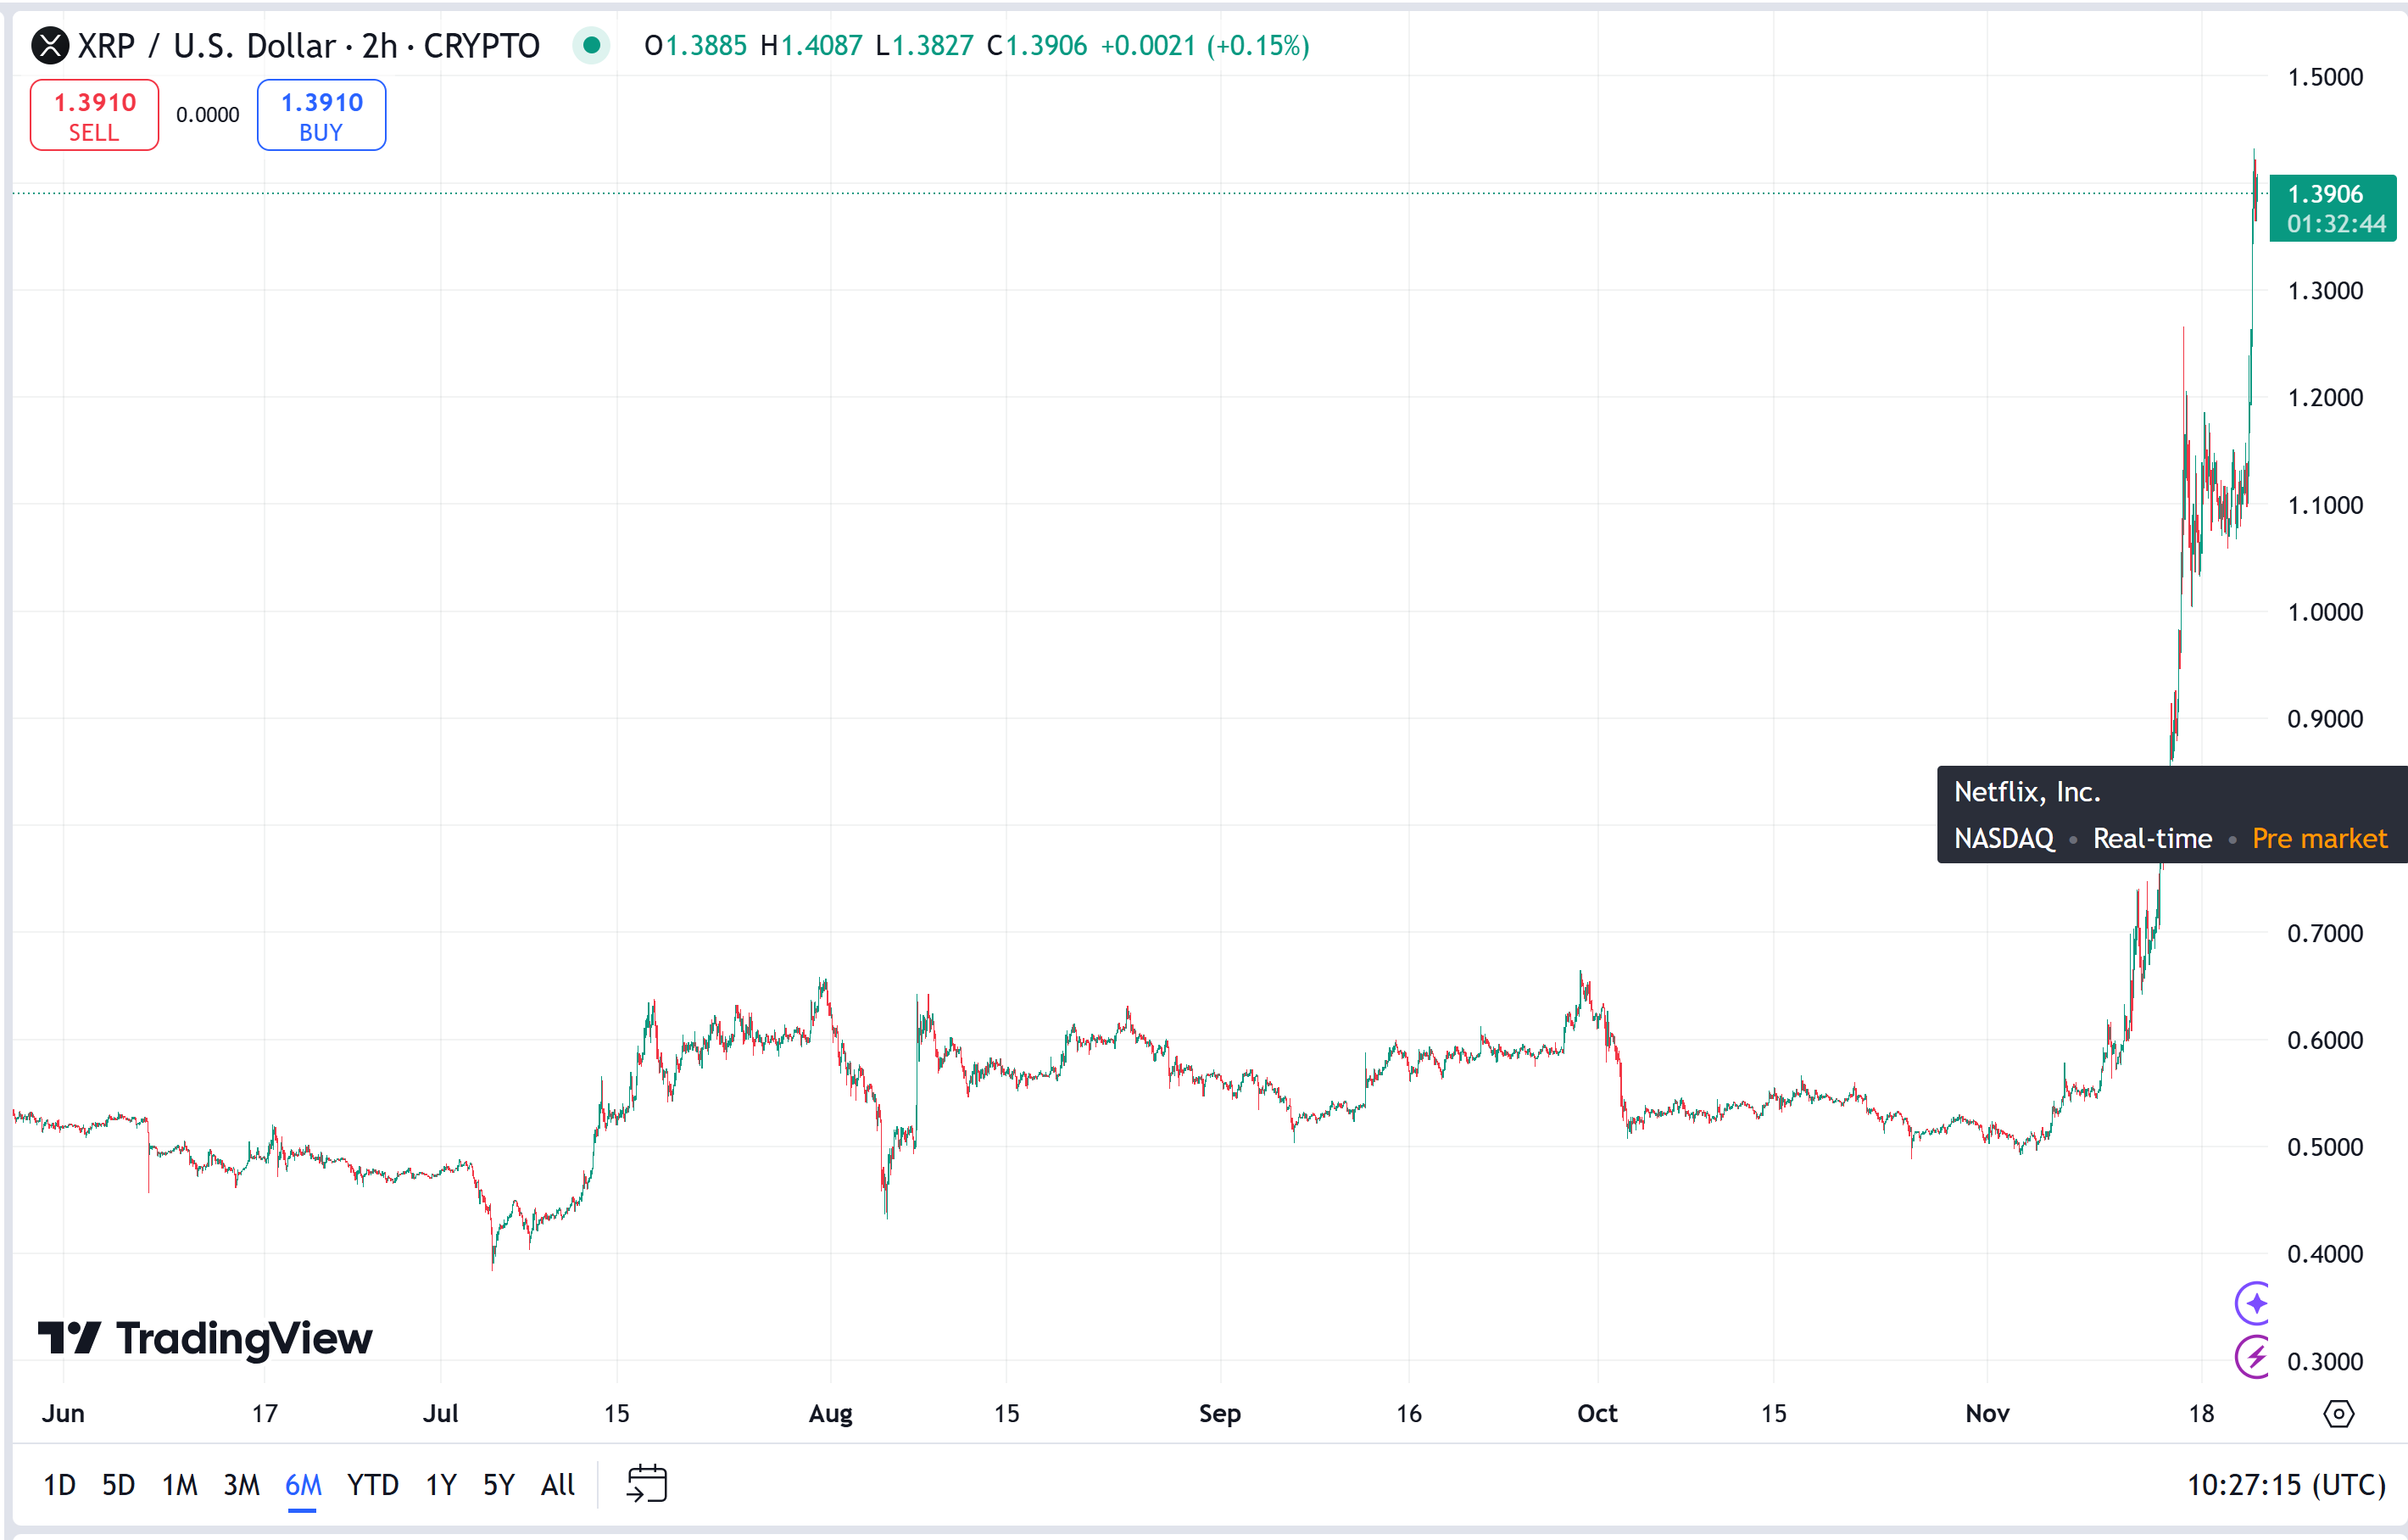This screenshot has height=1540, width=2408.
Task: Click the green market status dot
Action: (x=591, y=46)
